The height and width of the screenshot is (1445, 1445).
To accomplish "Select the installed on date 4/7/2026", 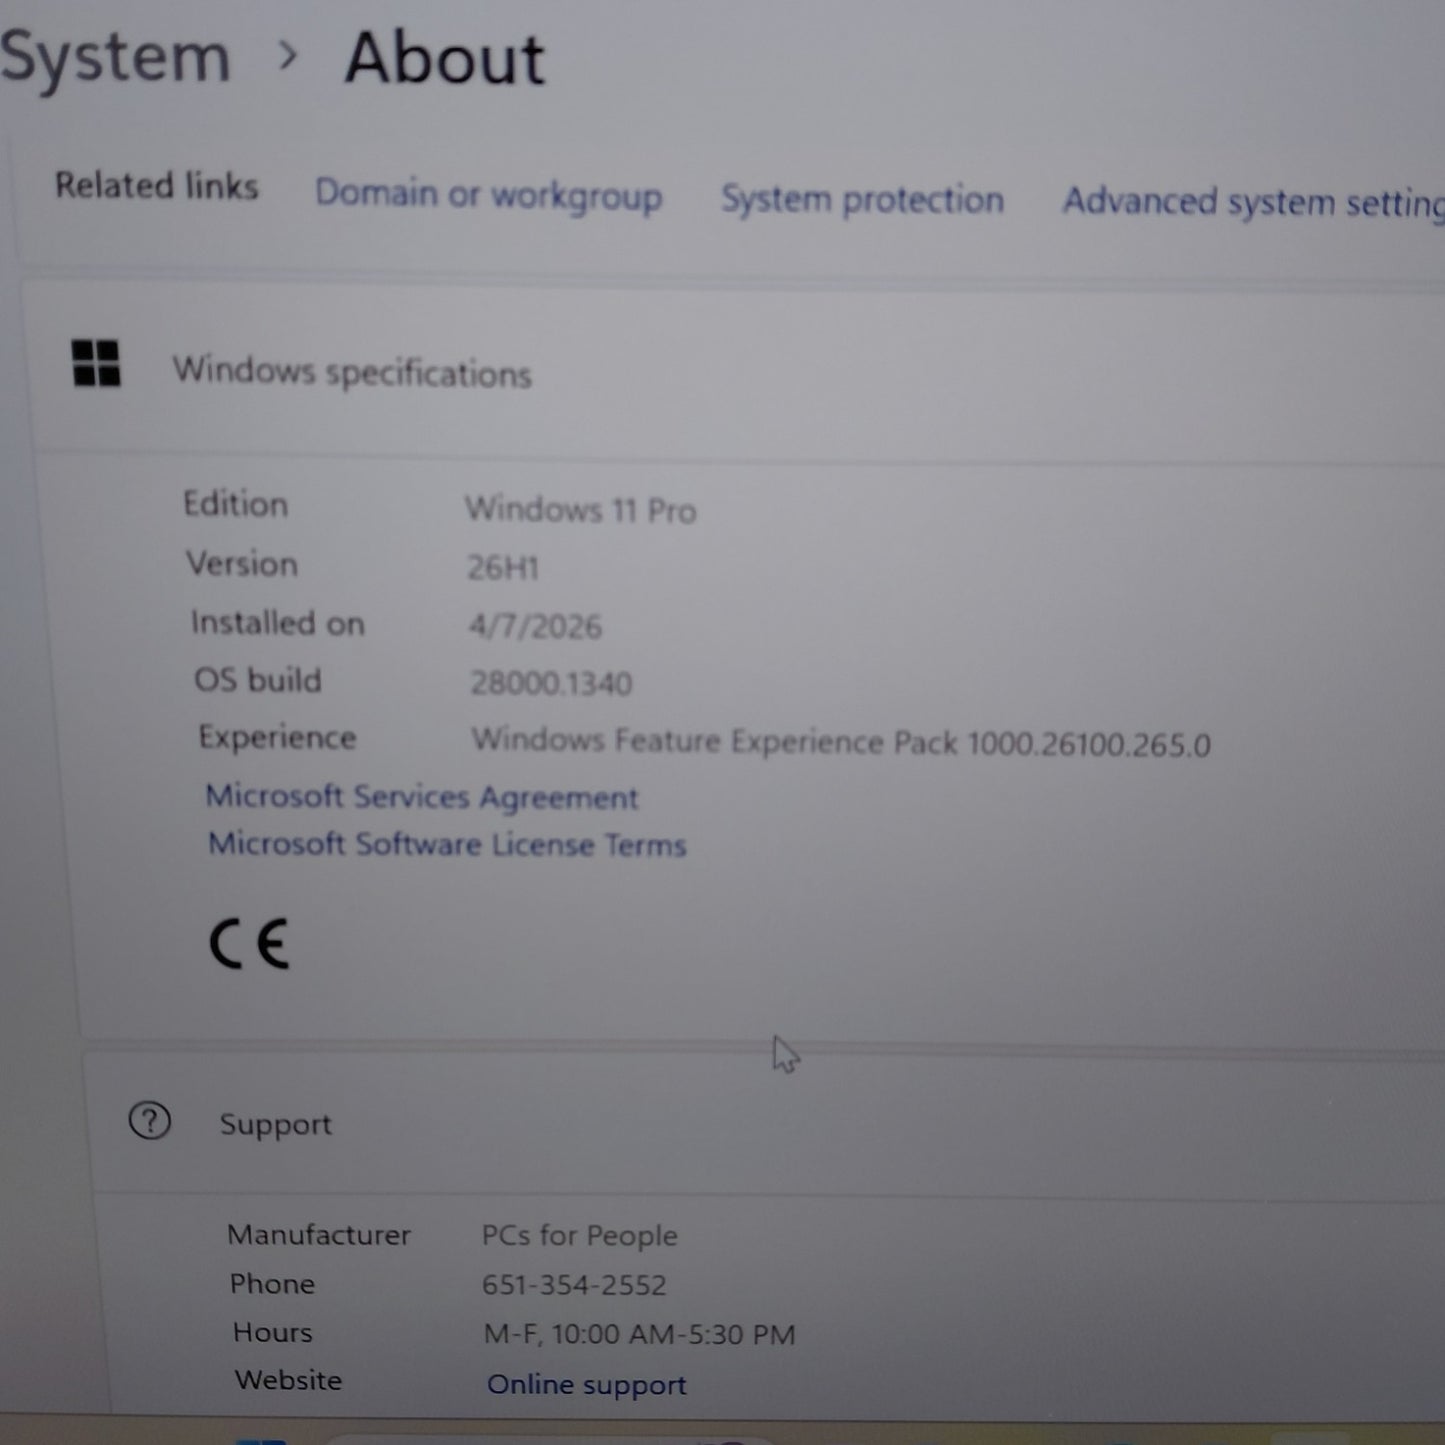I will point(535,626).
